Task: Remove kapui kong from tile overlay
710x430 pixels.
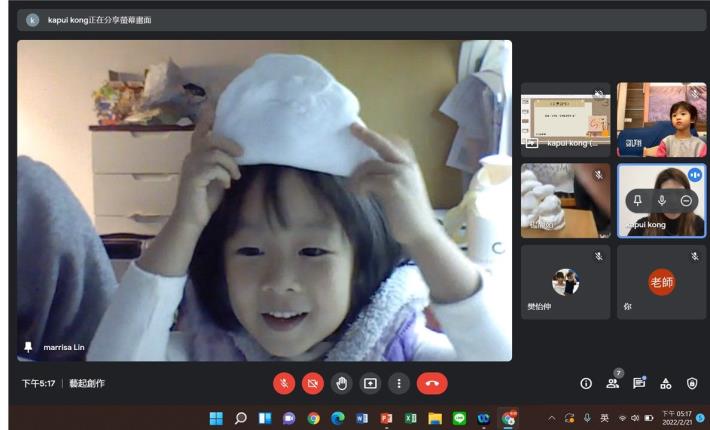Action: coord(686,201)
